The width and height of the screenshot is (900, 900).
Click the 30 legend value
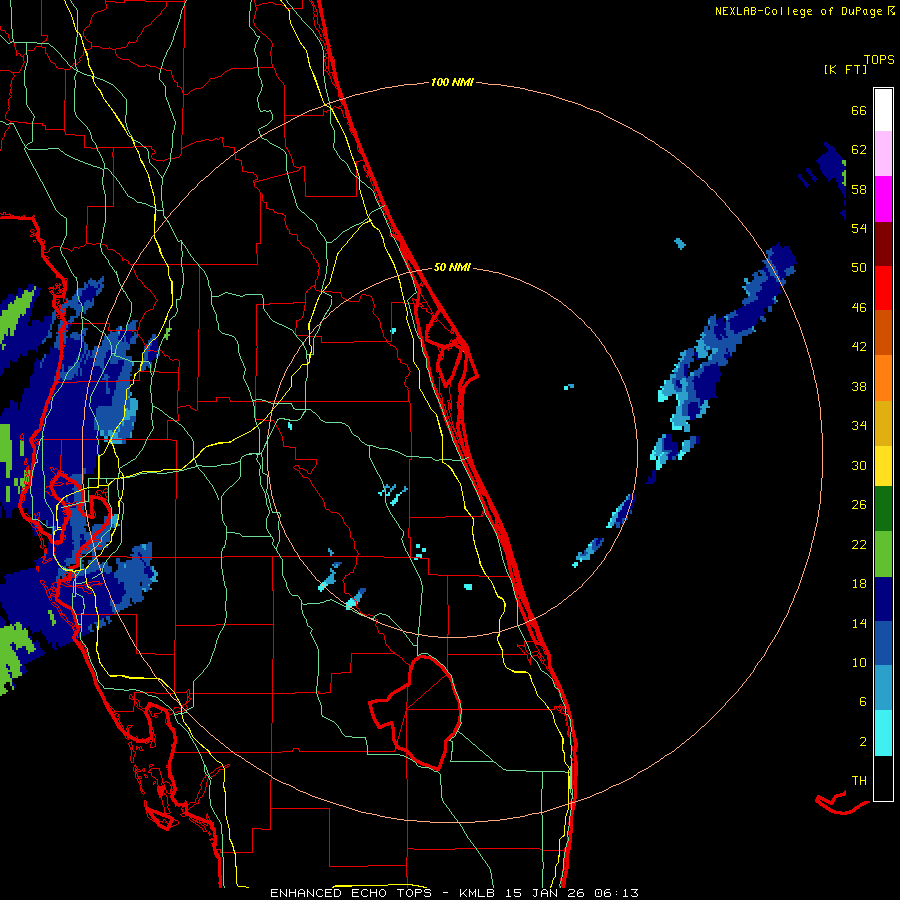[859, 465]
